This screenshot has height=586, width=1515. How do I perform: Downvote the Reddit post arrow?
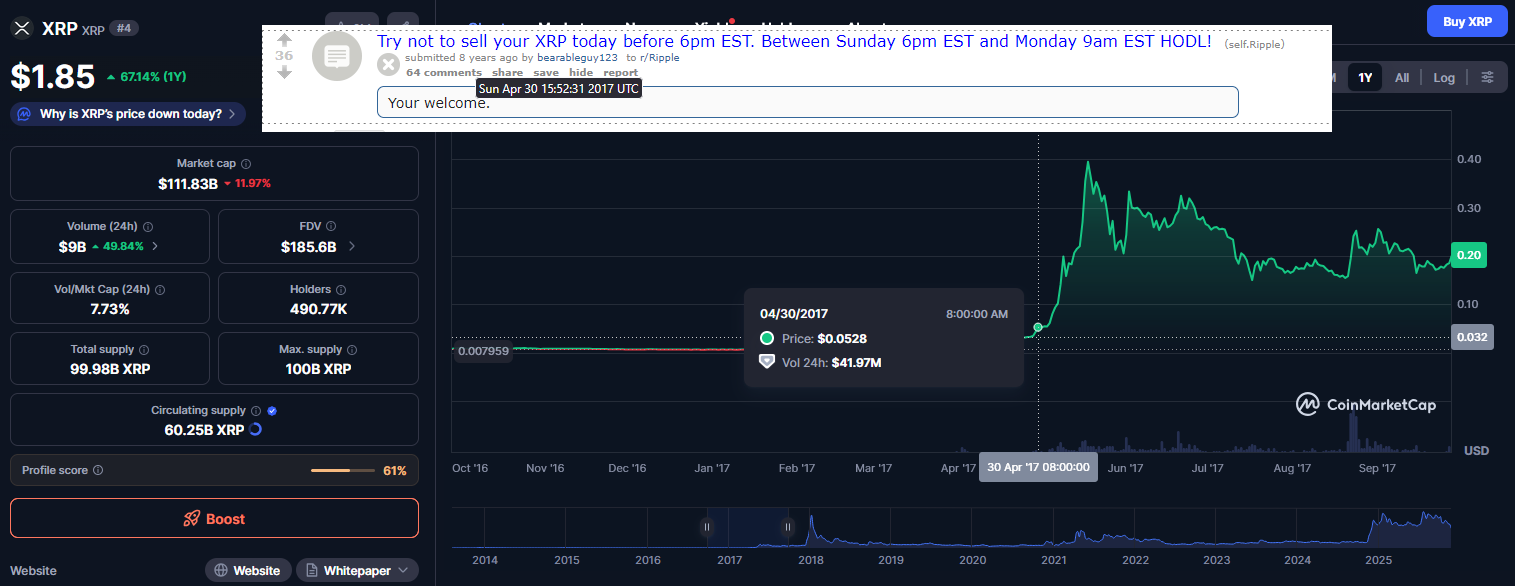[x=284, y=72]
